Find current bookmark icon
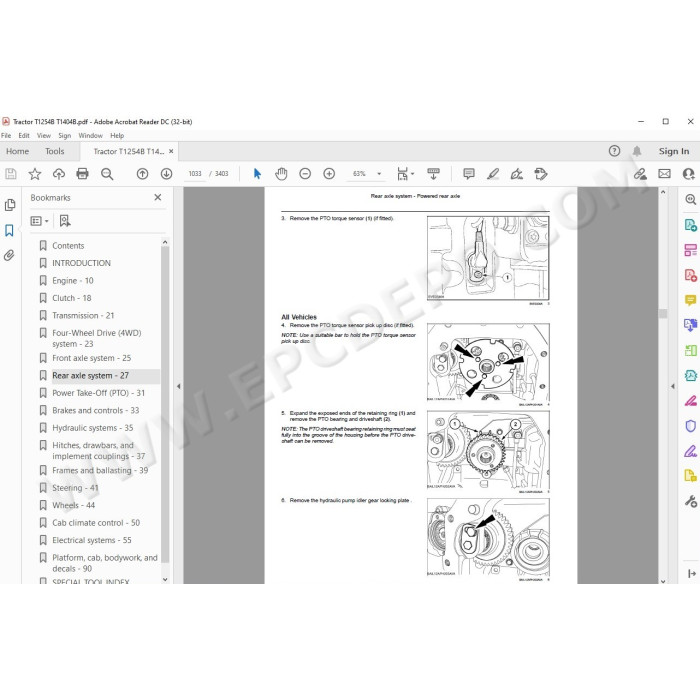This screenshot has width=700, height=700. [65, 221]
